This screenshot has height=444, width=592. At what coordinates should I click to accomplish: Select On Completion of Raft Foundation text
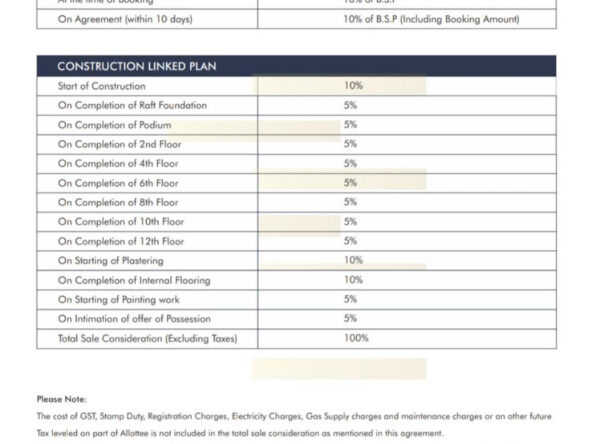132,105
